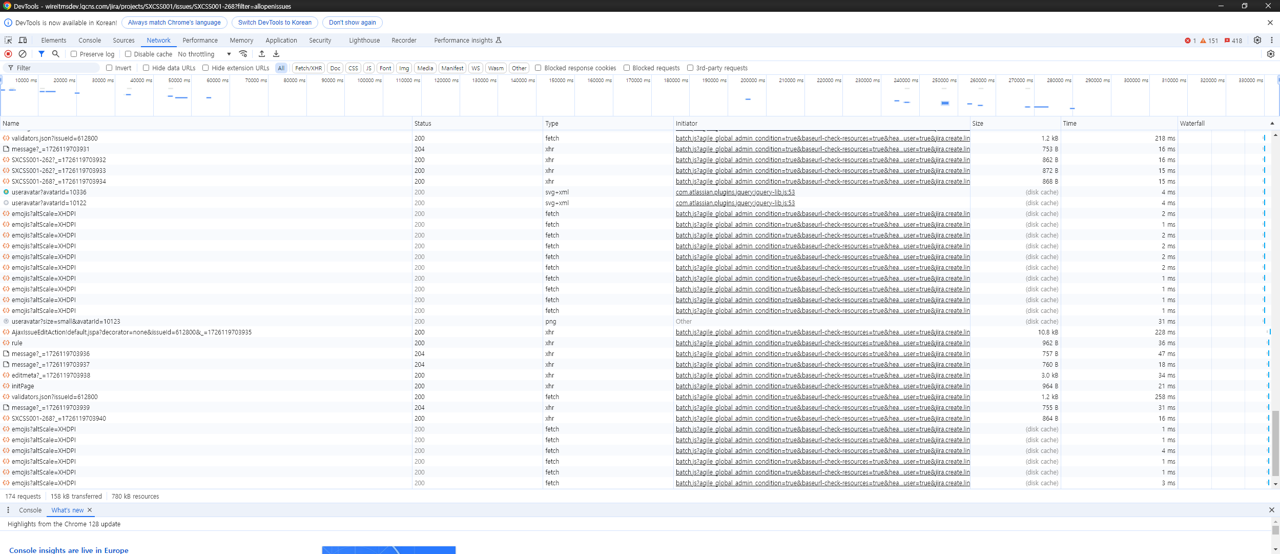Image resolution: width=1280 pixels, height=554 pixels.
Task: Open the Console tab in bottom drawer
Action: [x=30, y=510]
